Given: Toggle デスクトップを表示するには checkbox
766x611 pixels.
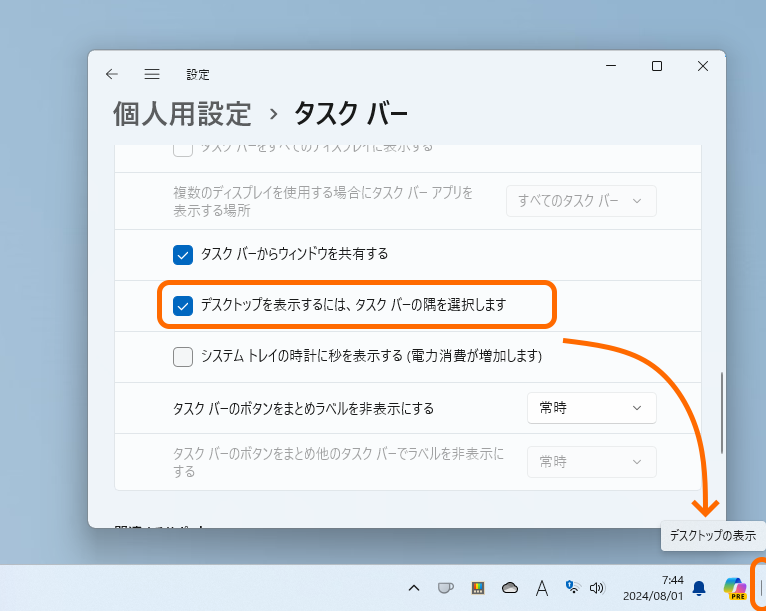Looking at the screenshot, I should click(183, 306).
